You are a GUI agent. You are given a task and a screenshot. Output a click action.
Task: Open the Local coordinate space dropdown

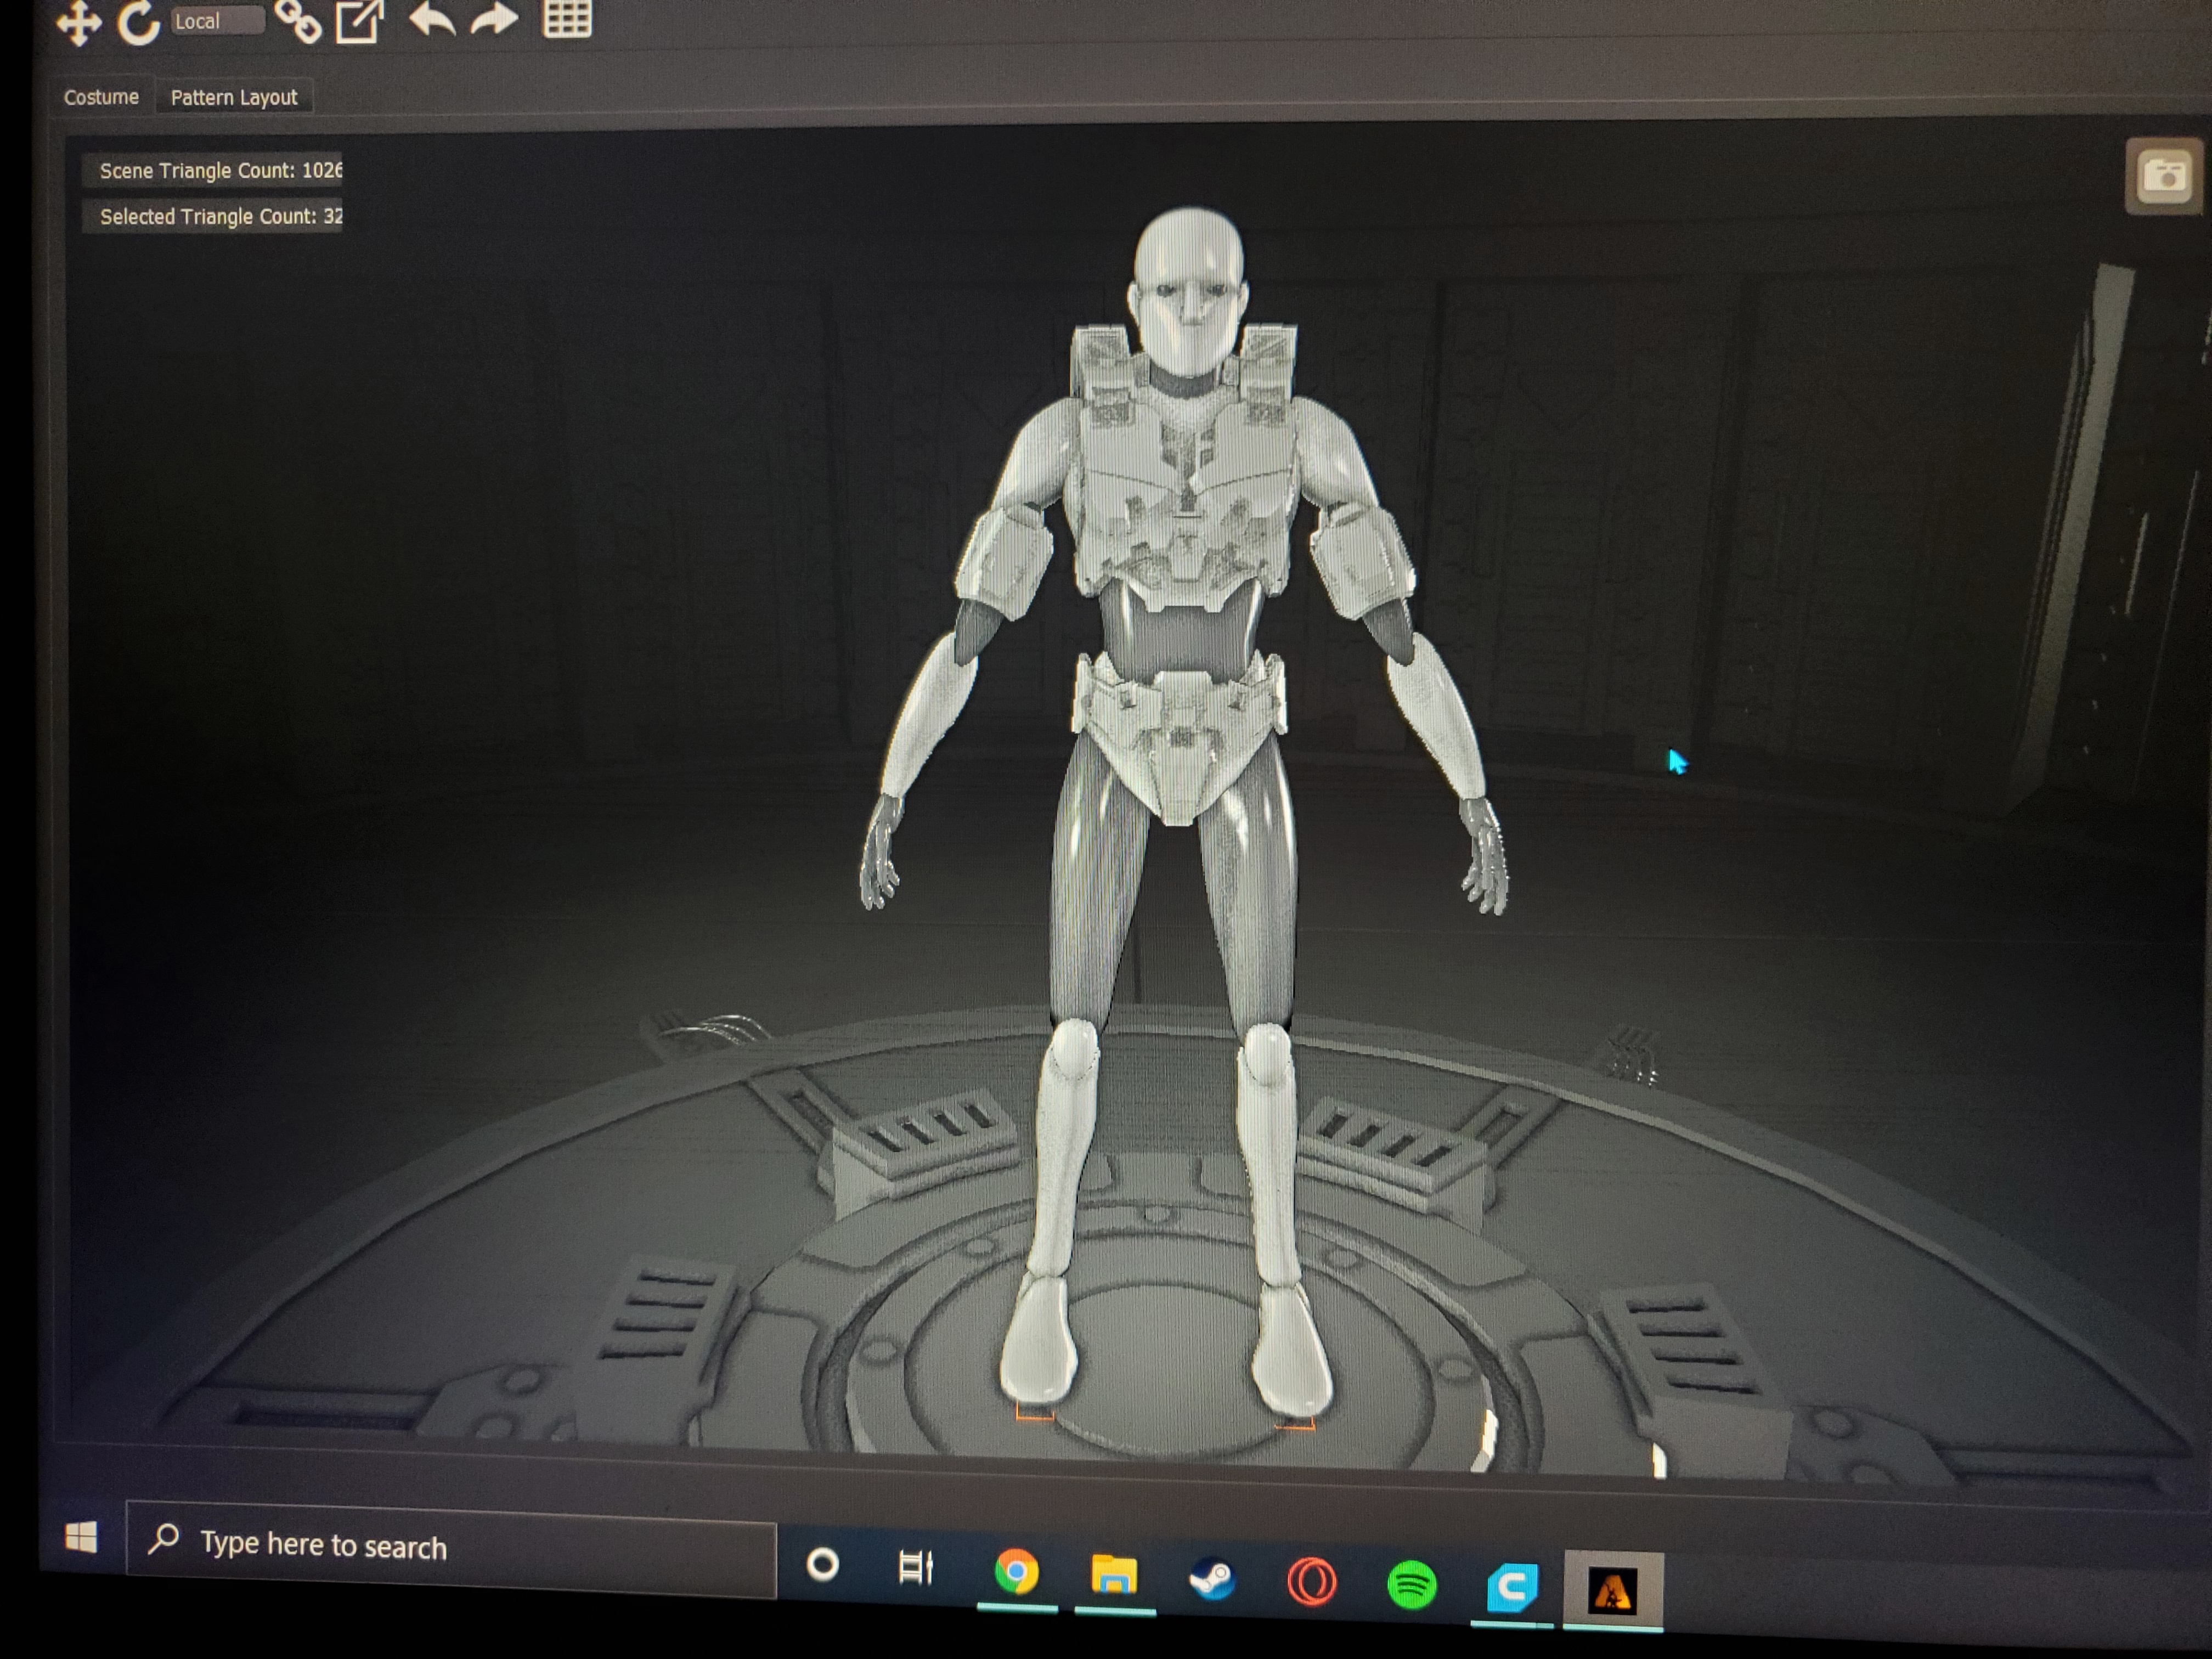pos(217,21)
